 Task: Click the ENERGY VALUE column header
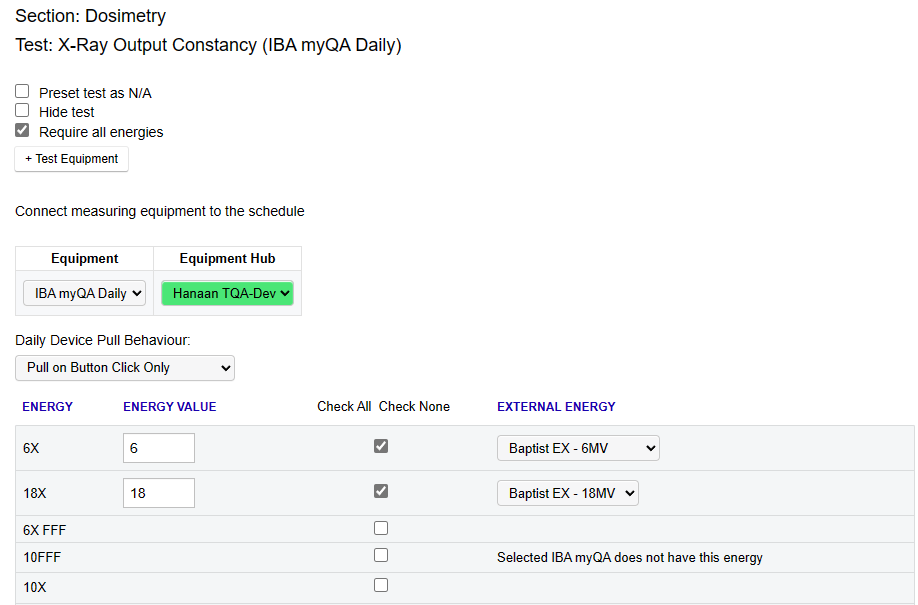click(170, 406)
